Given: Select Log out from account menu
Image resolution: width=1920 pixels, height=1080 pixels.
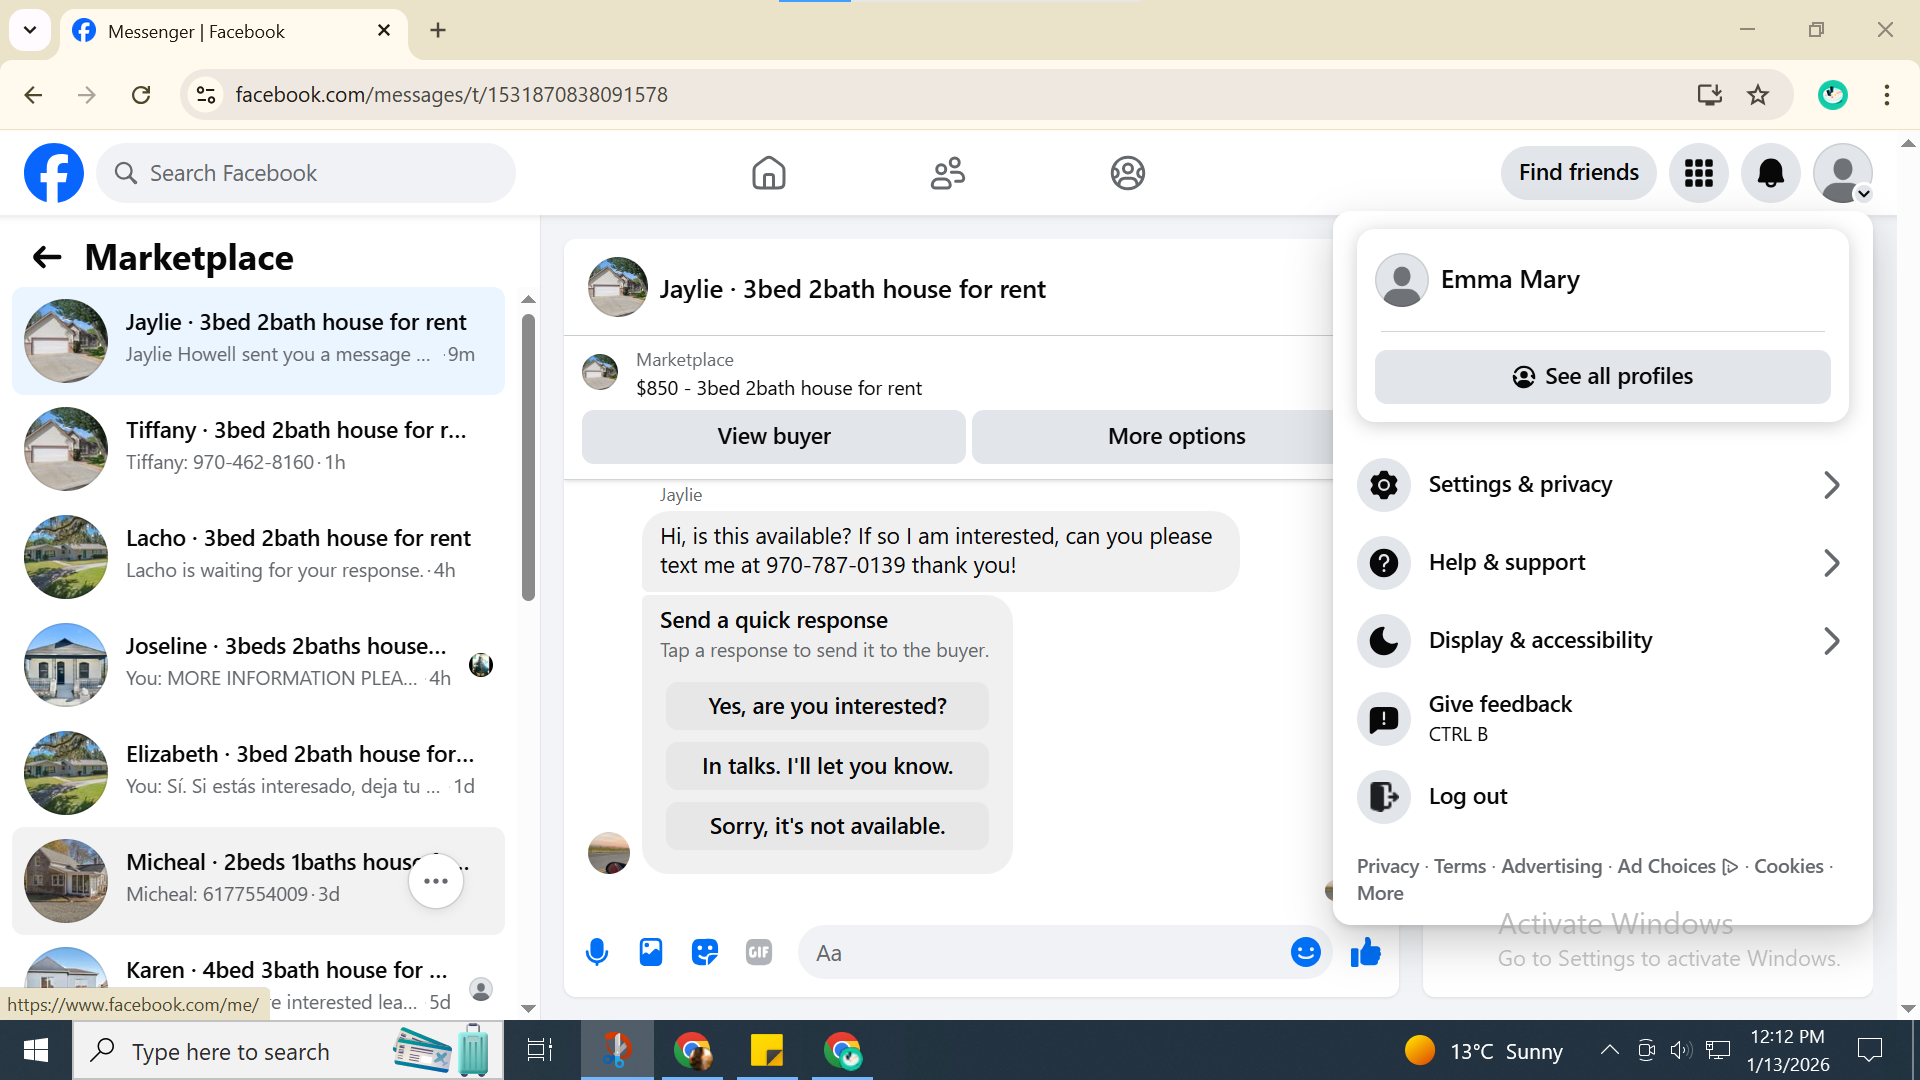Looking at the screenshot, I should coord(1468,797).
